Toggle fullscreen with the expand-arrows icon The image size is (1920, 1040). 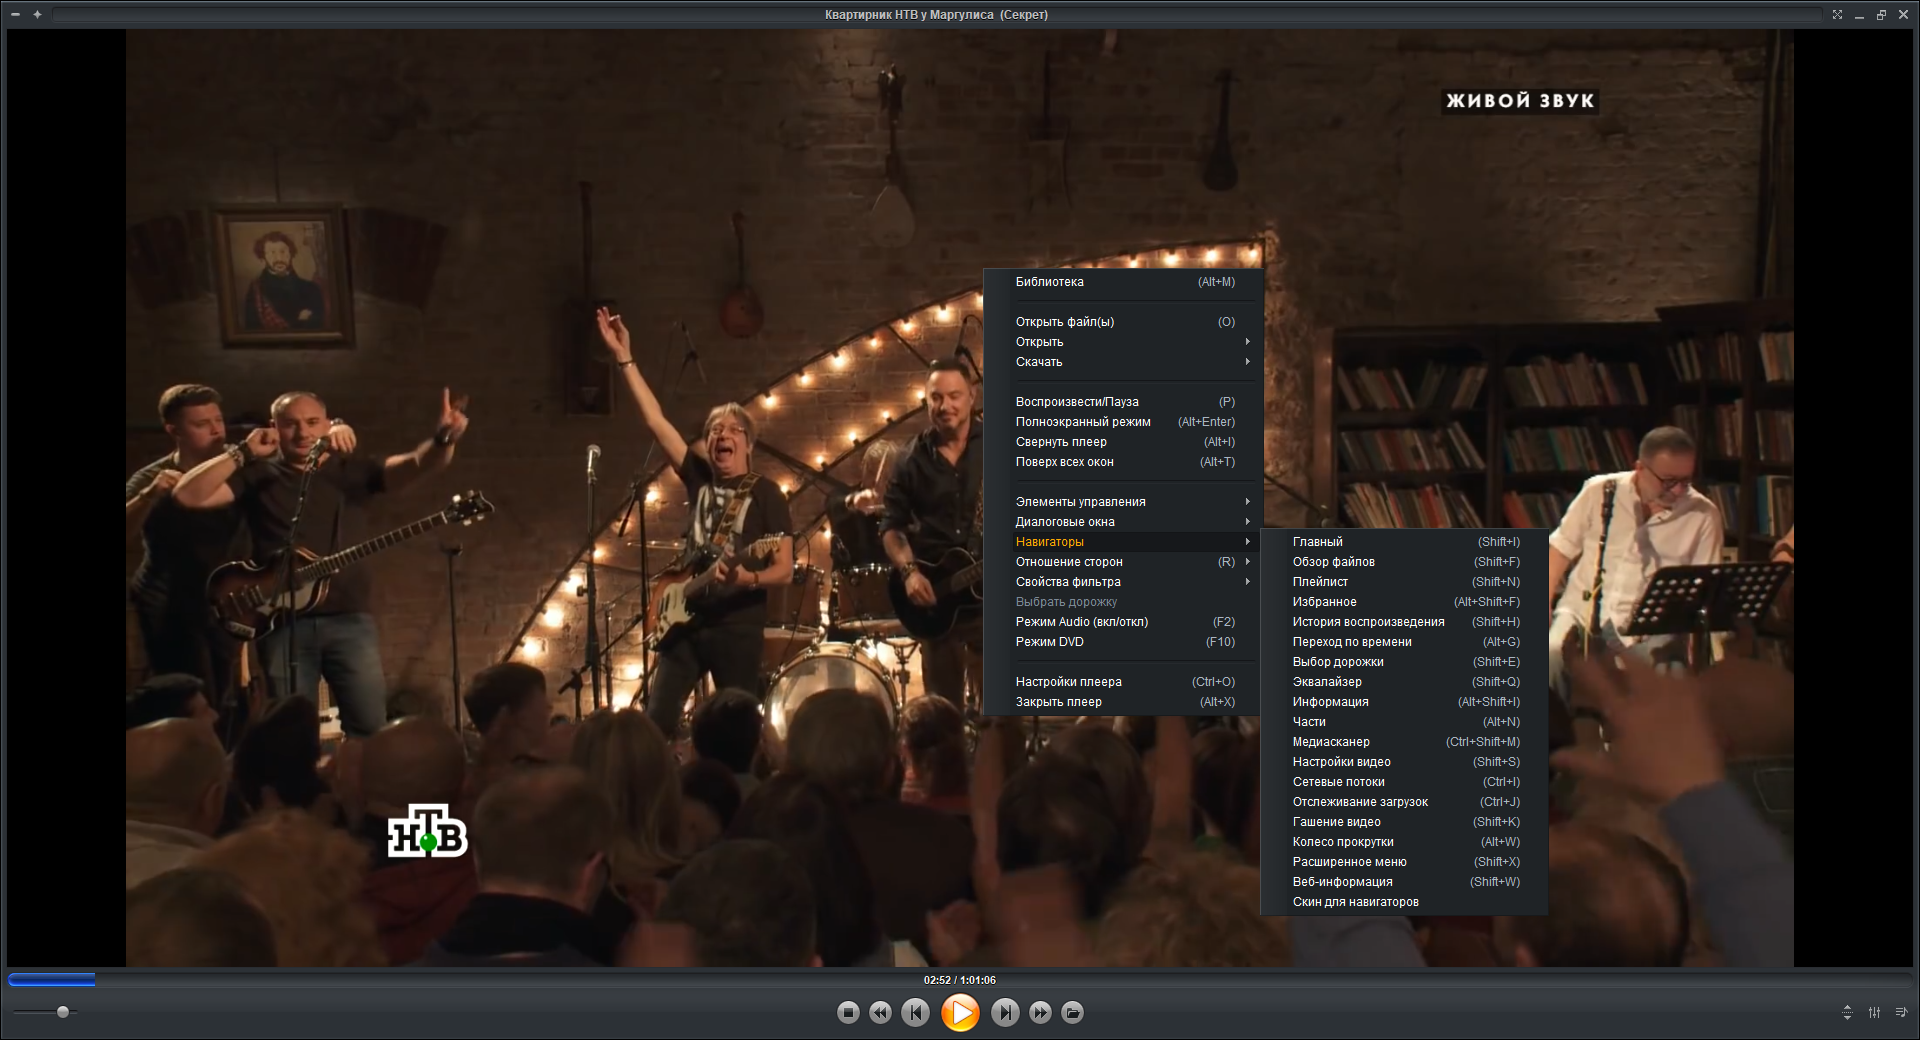(1837, 14)
